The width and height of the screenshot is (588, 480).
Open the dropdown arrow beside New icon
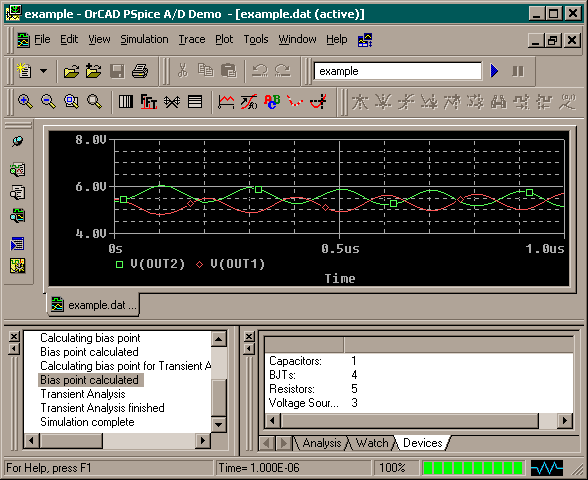[x=44, y=70]
